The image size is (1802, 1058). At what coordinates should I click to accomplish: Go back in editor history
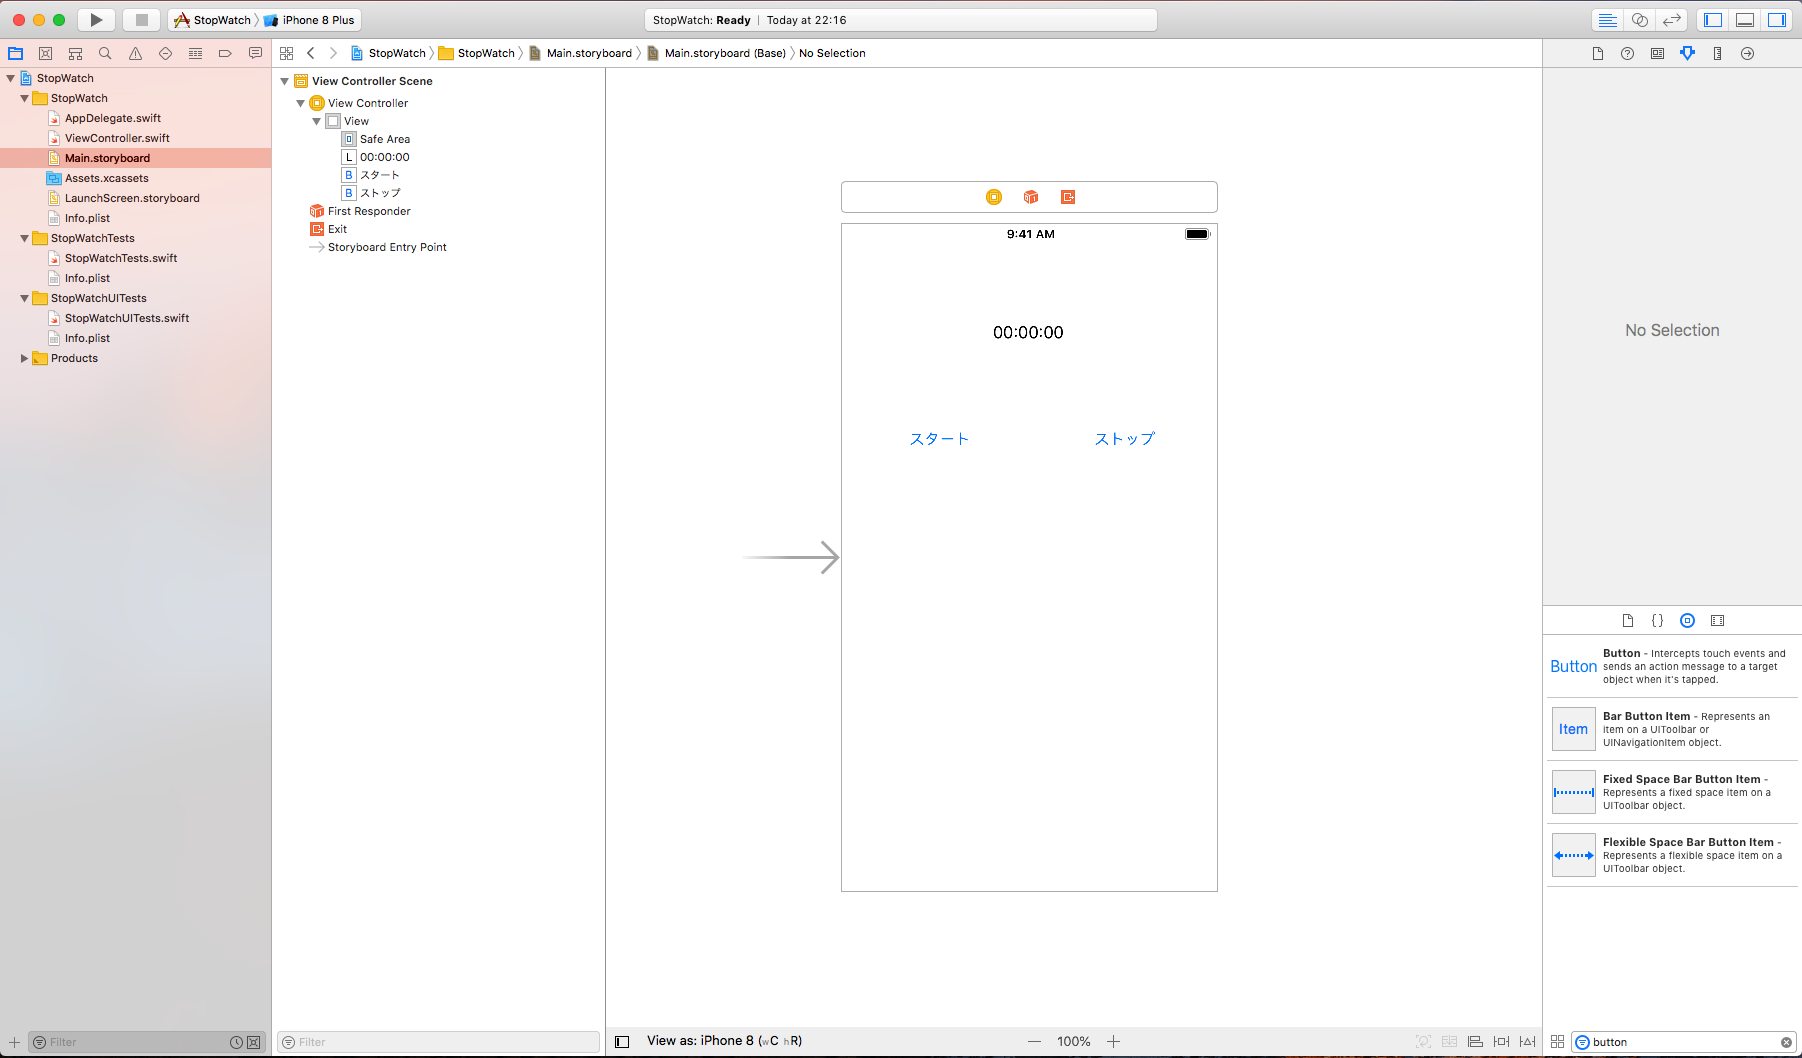pos(311,53)
